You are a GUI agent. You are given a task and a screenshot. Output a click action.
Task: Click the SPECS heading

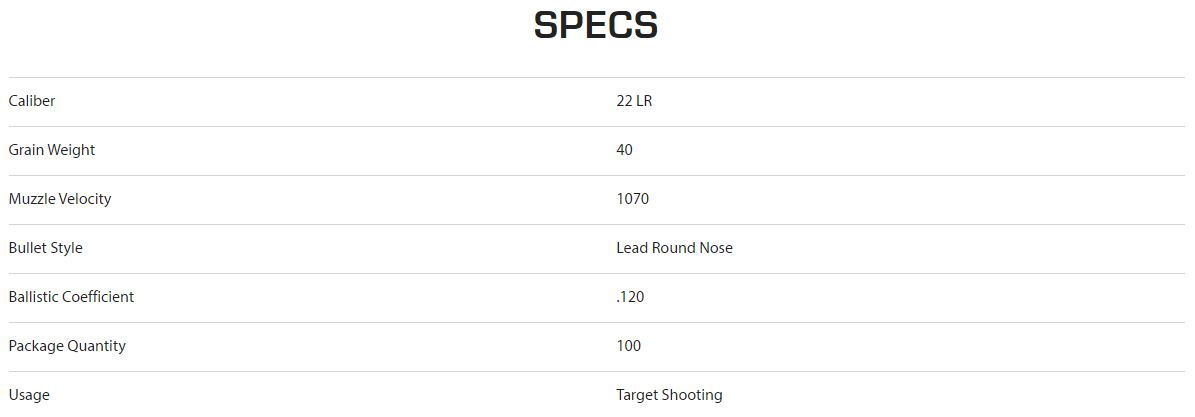pos(596,25)
